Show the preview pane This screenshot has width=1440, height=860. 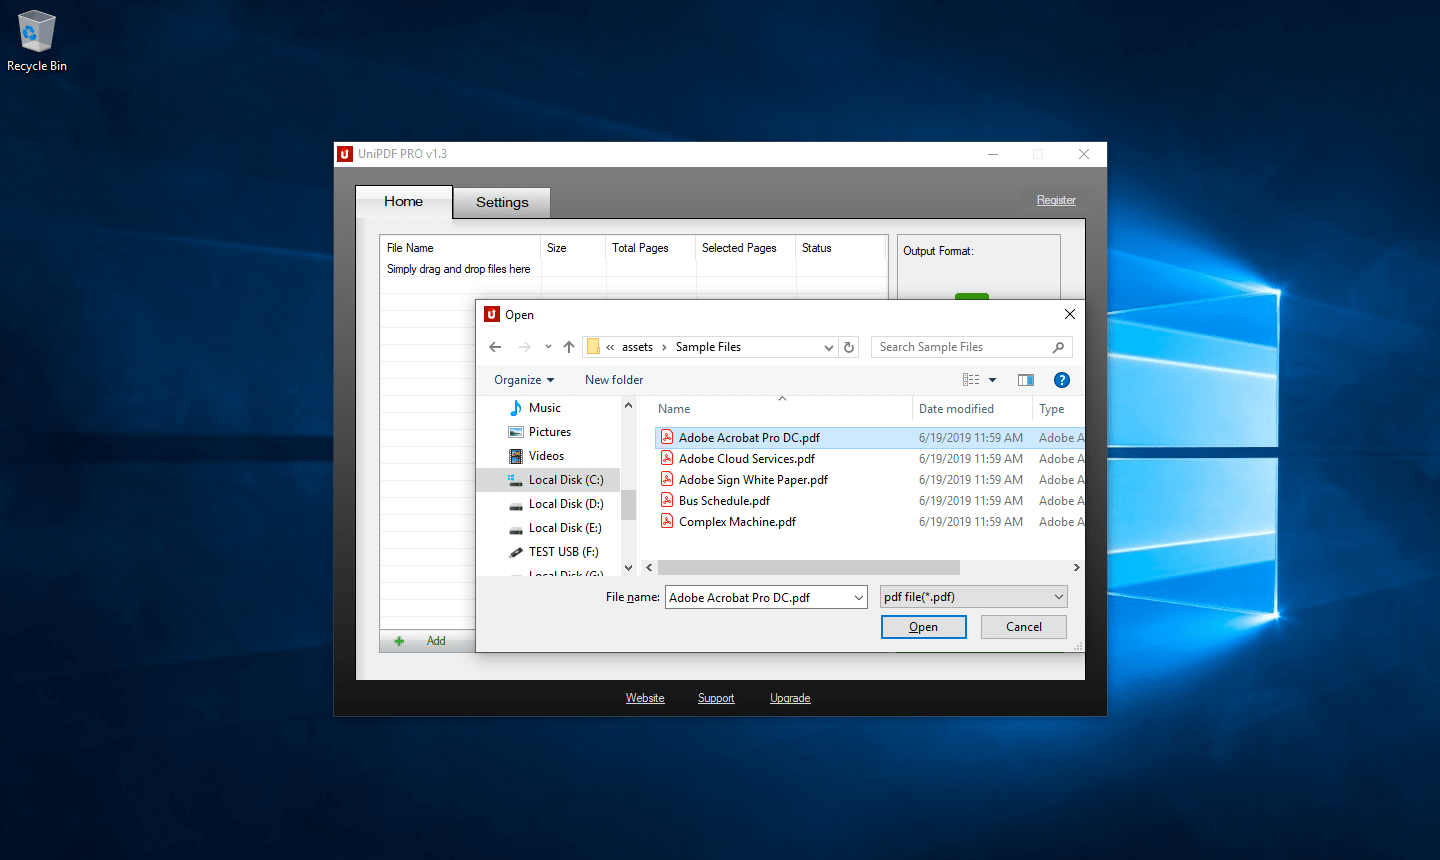1026,380
